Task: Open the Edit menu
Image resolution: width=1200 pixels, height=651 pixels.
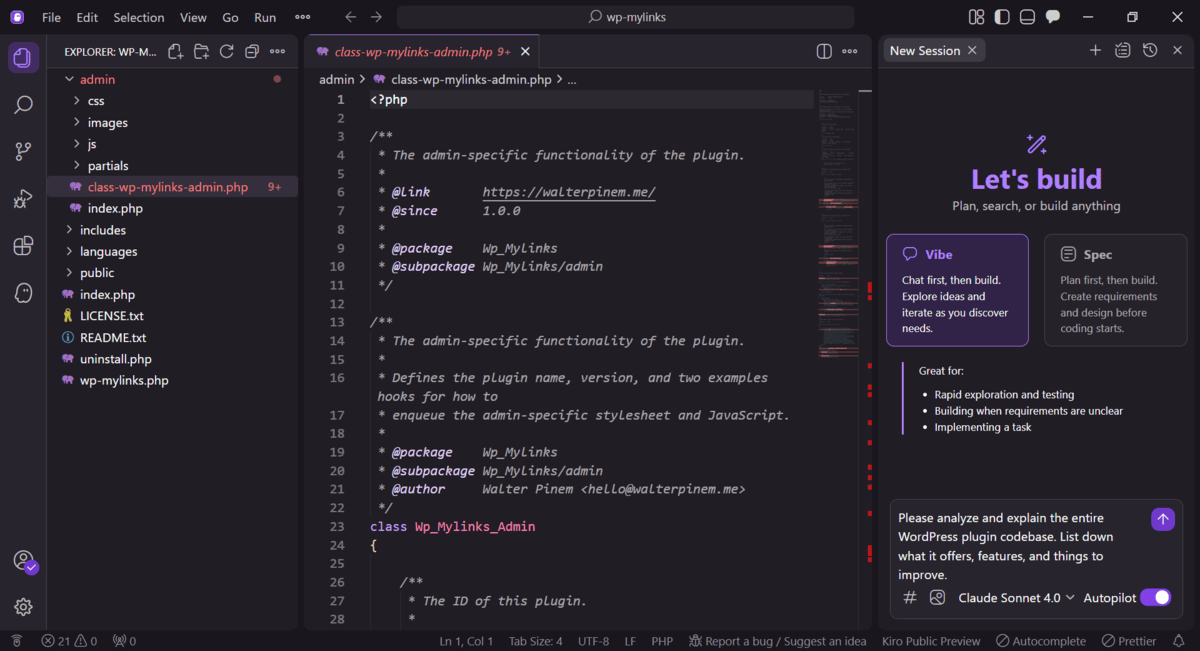Action: (x=87, y=17)
